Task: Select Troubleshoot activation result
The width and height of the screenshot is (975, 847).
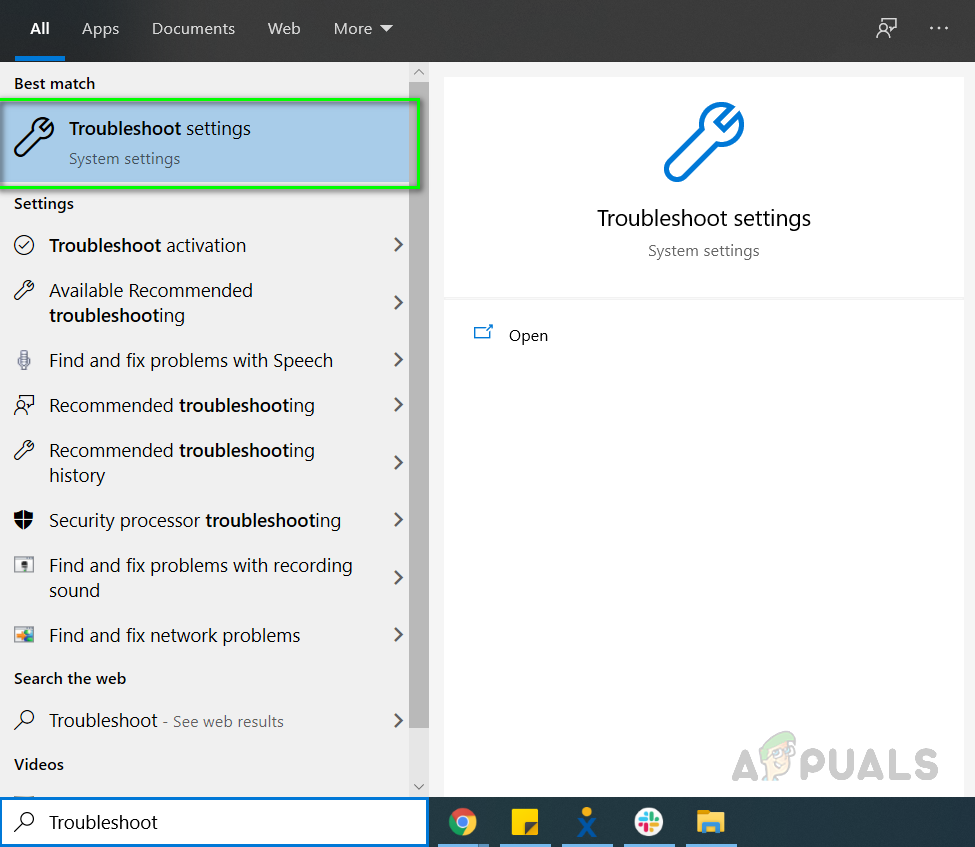Action: click(x=205, y=246)
